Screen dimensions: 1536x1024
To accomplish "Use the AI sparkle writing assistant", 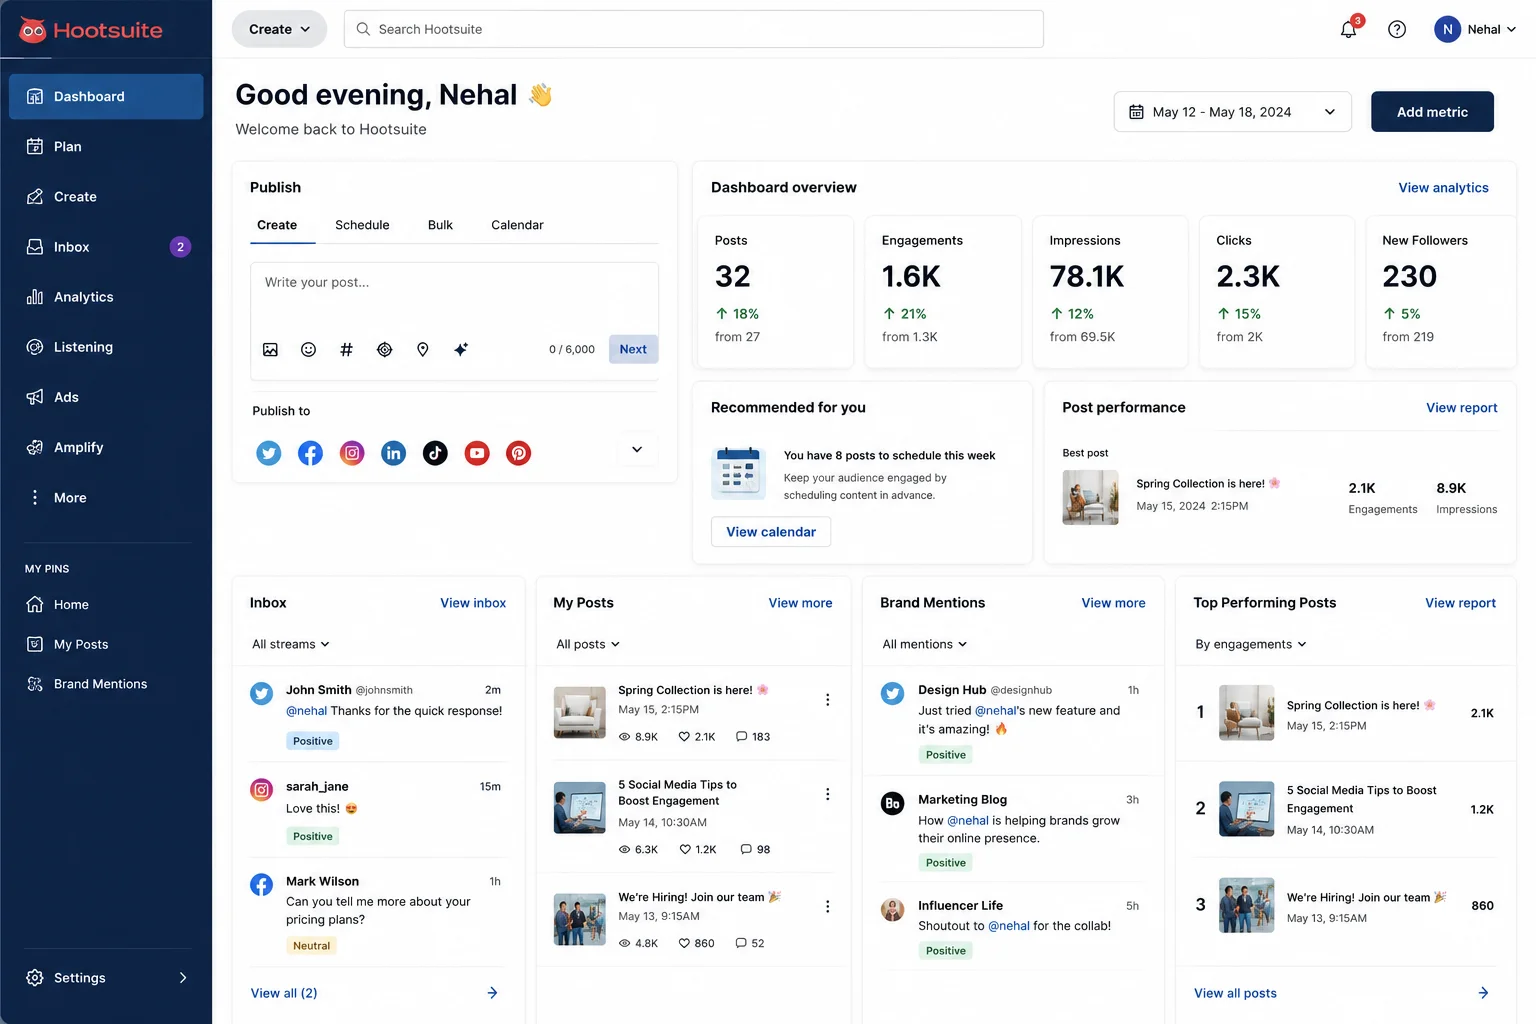I will (x=461, y=349).
